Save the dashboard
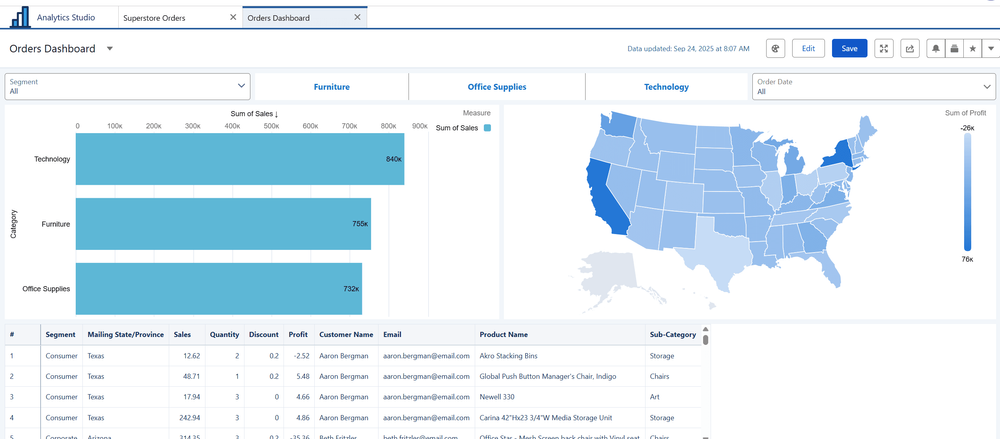The image size is (1000, 439). [849, 48]
